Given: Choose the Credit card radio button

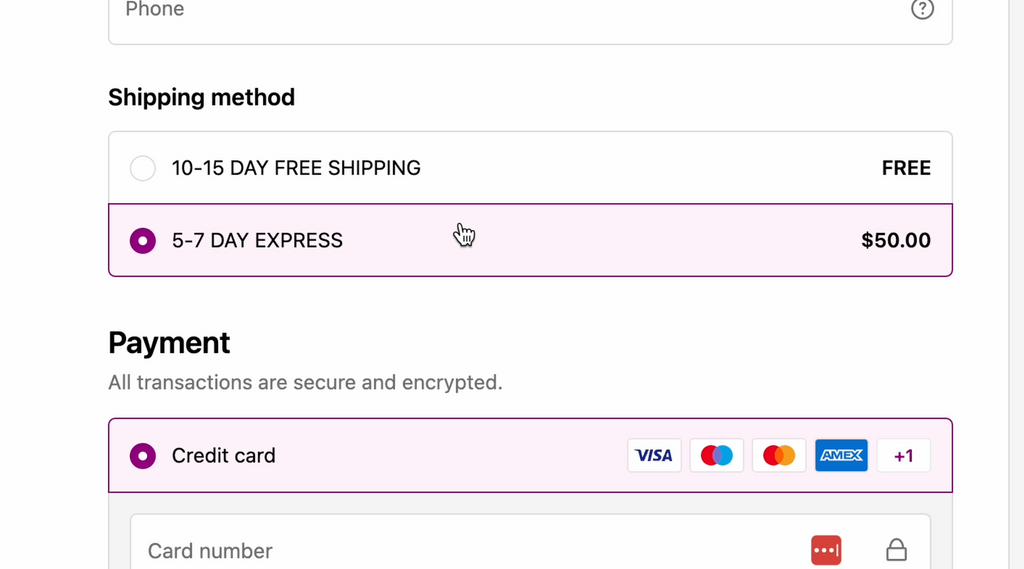Looking at the screenshot, I should point(143,456).
